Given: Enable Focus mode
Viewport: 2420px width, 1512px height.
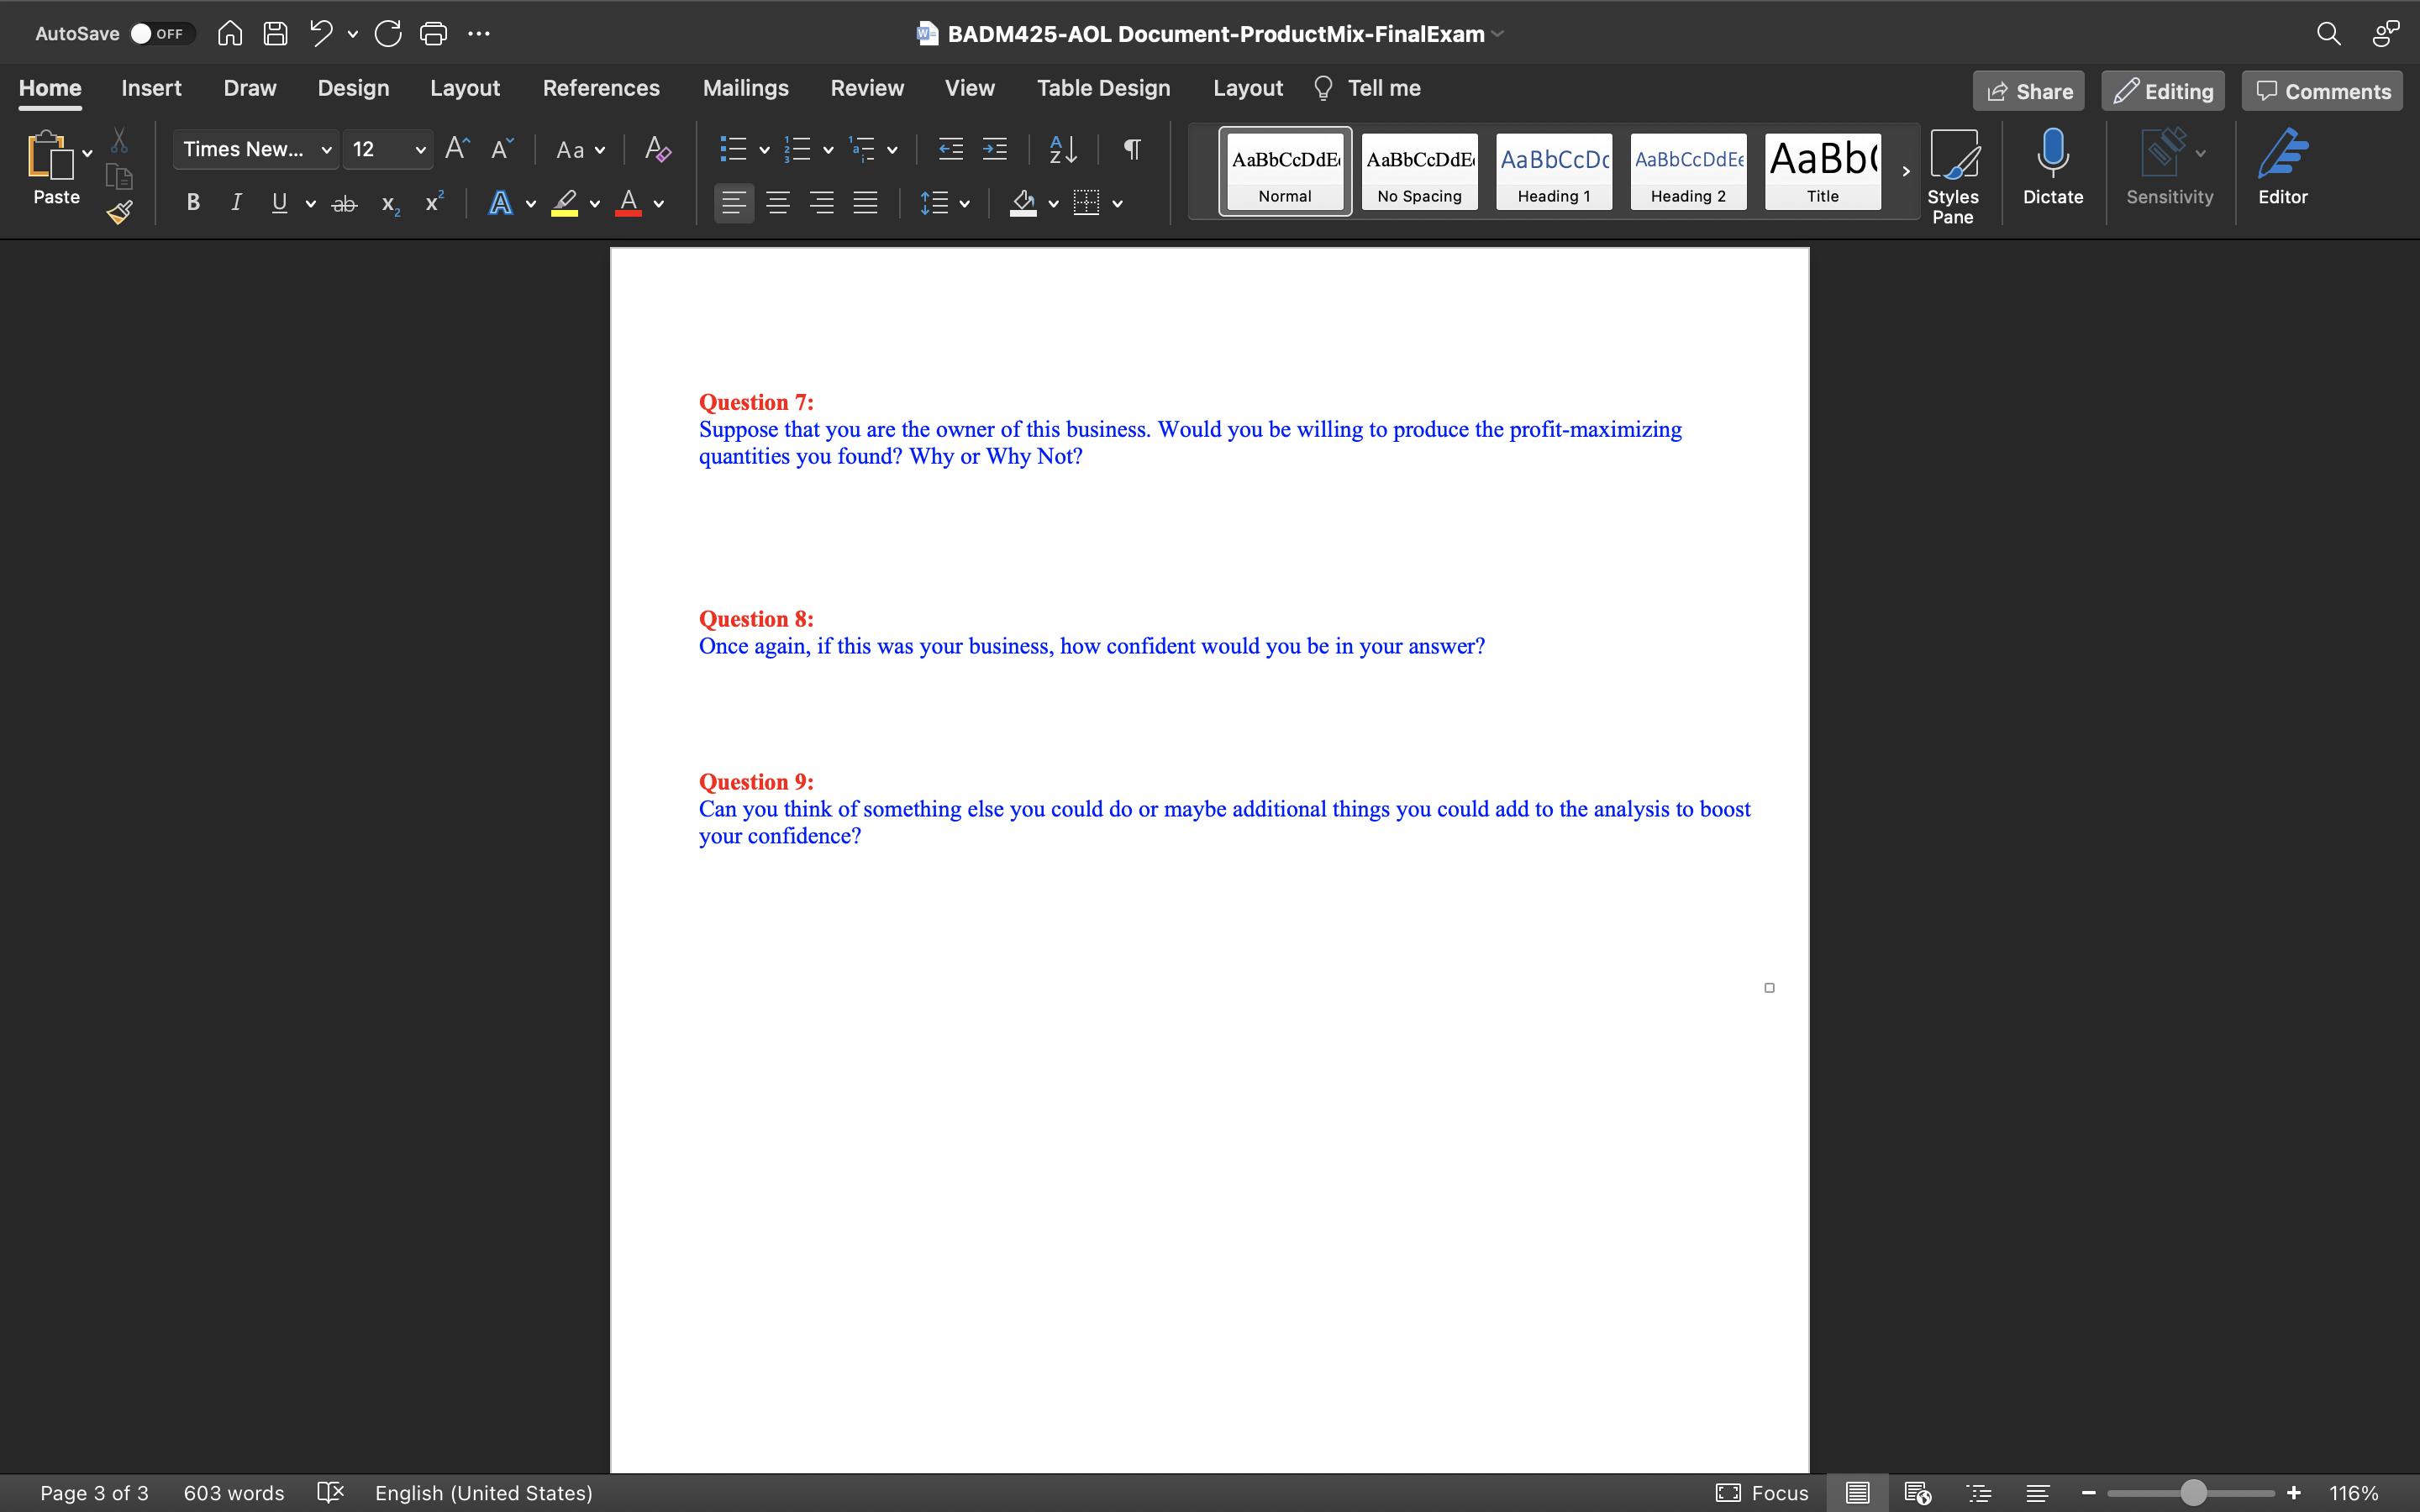Looking at the screenshot, I should (x=1760, y=1492).
